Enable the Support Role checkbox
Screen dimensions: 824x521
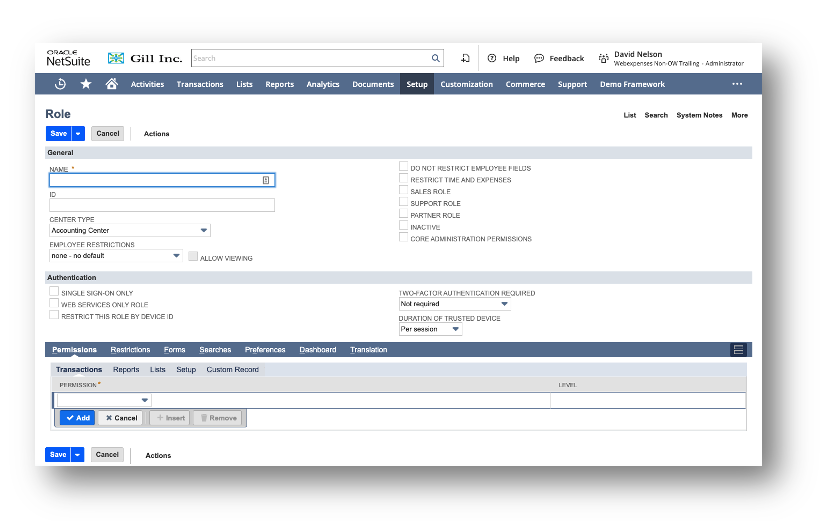(404, 202)
